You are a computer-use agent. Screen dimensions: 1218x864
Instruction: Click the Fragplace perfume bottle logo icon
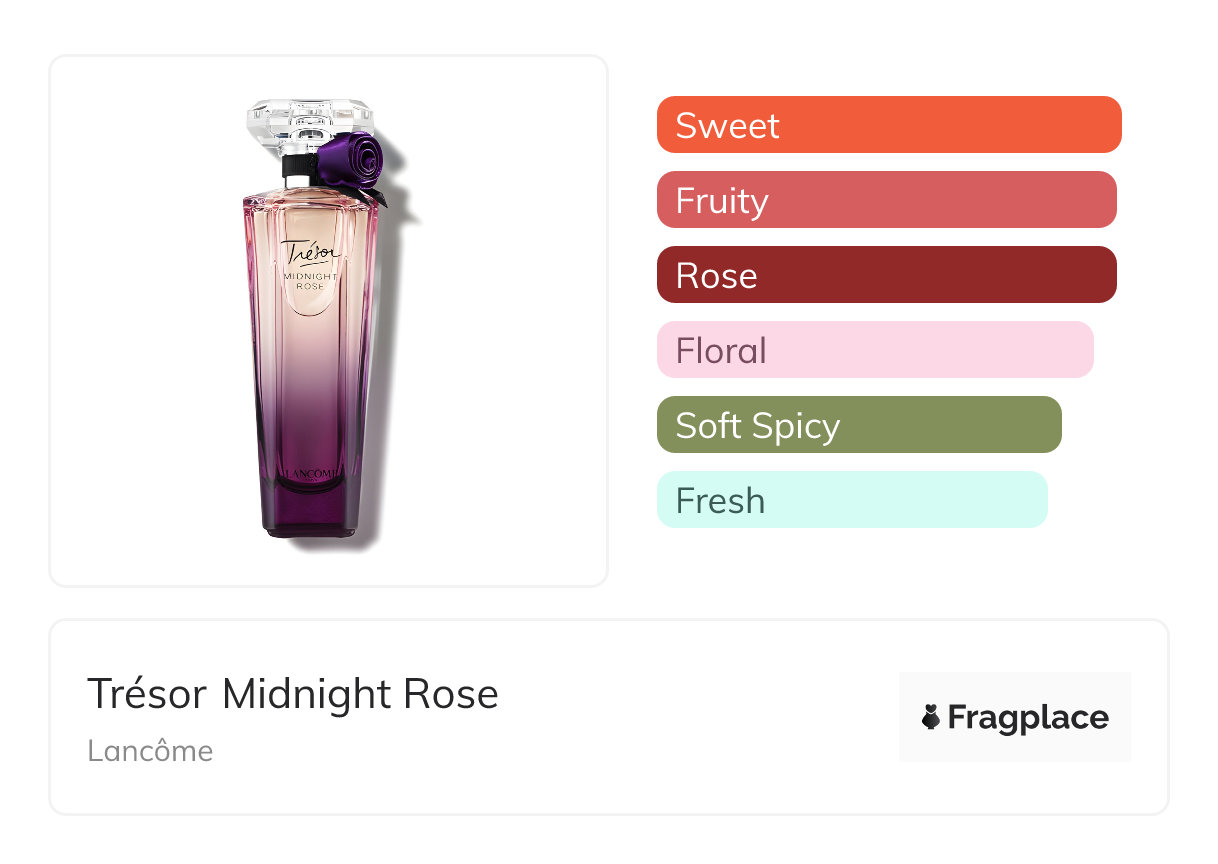point(931,717)
